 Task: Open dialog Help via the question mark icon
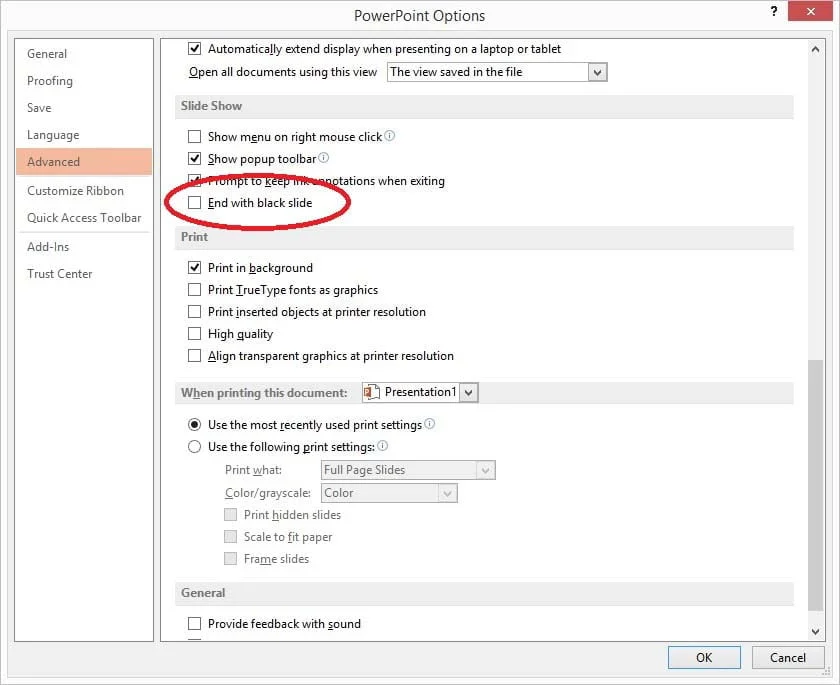click(x=773, y=11)
